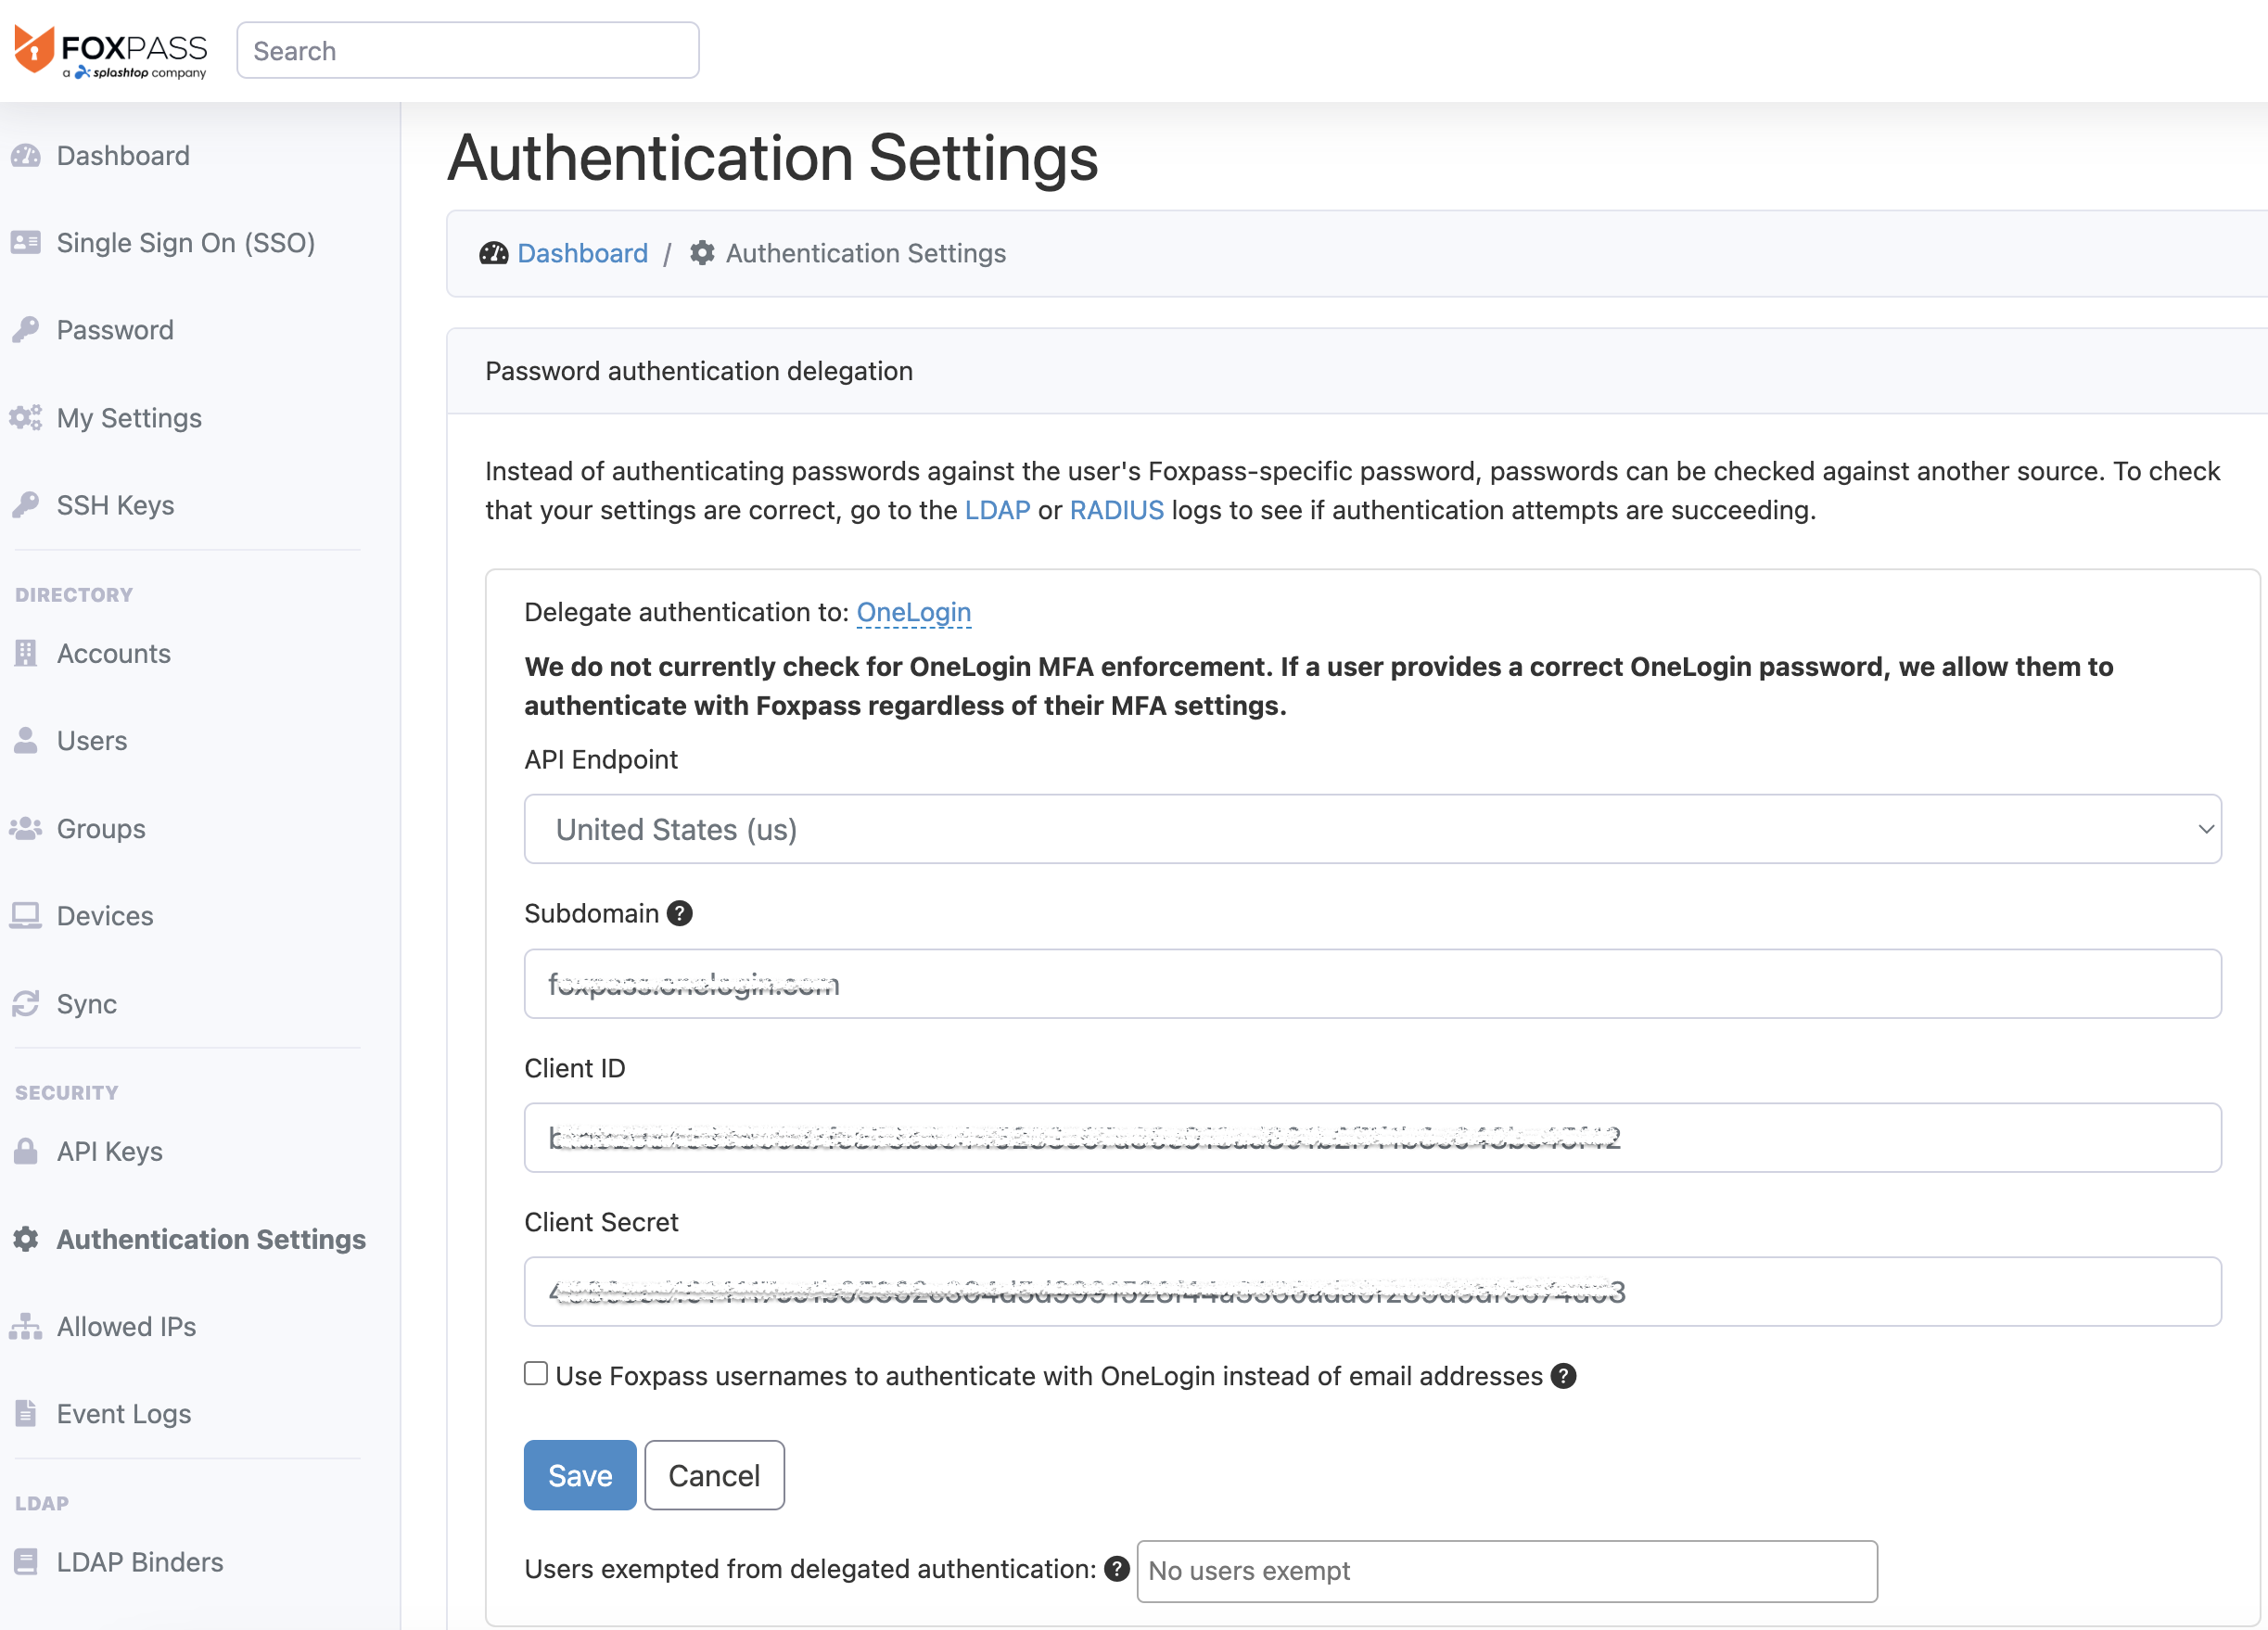Click help icon beside Users exempted label
This screenshot has height=1630, width=2268.
(x=1117, y=1570)
